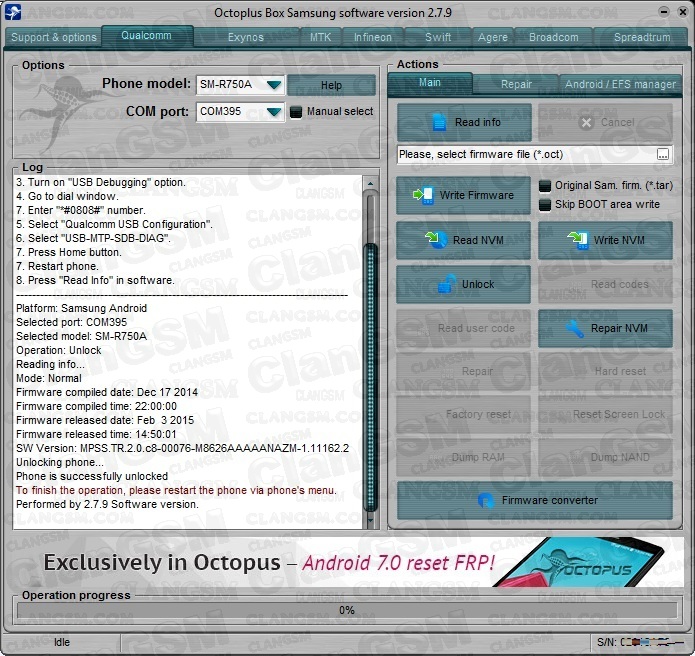Switch to the Broadcom tab
Screen dimensions: 695x656
[x=553, y=37]
